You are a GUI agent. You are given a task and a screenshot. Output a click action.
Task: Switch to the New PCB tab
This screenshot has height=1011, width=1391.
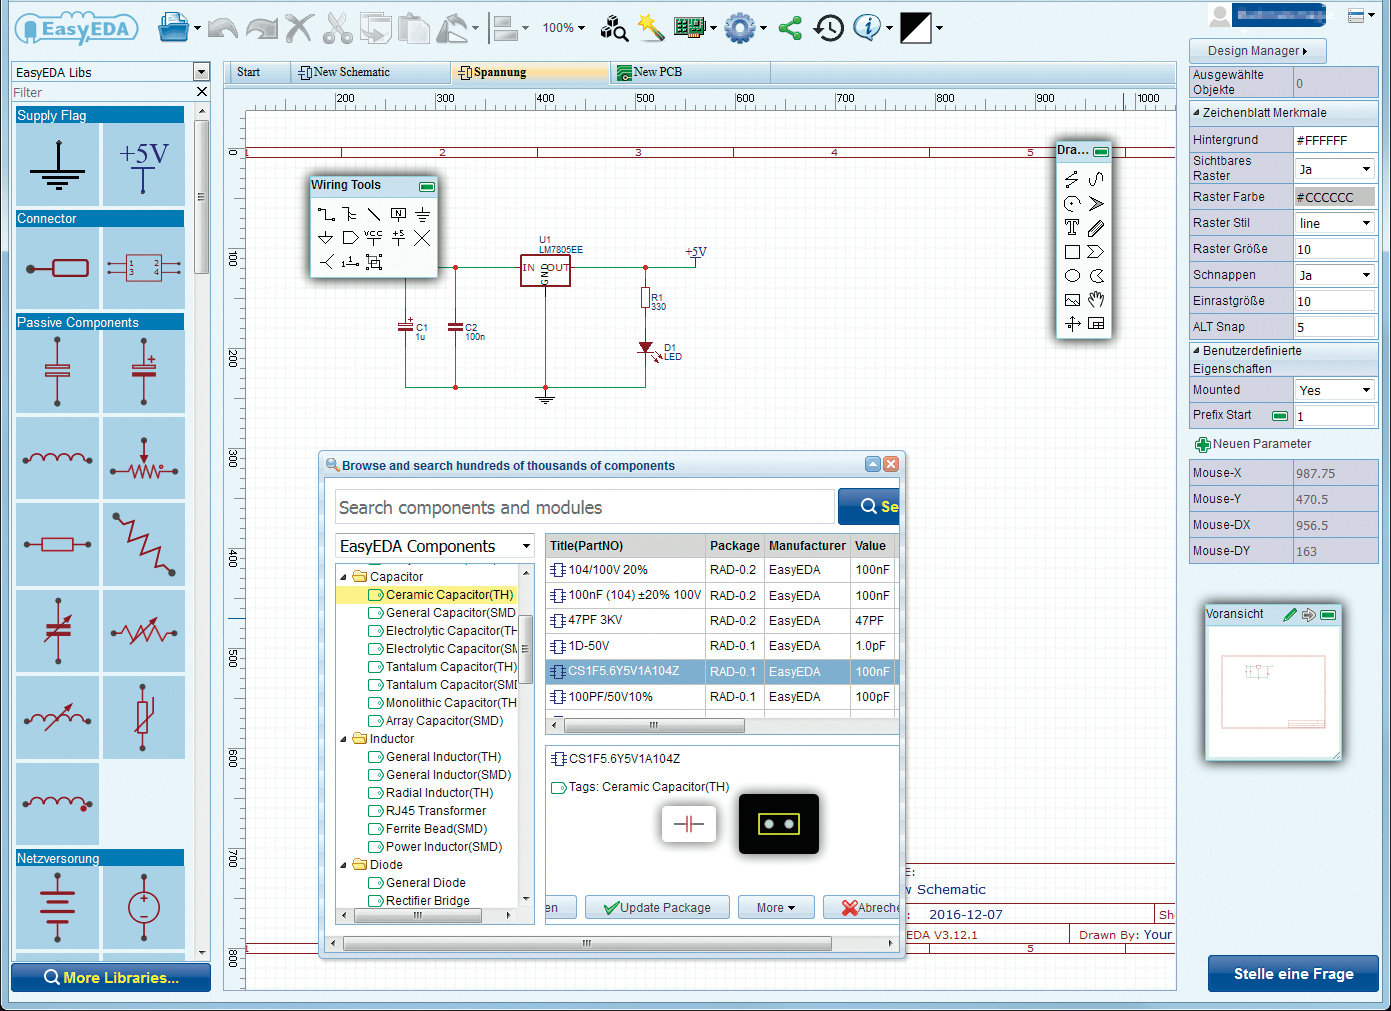pyautogui.click(x=657, y=72)
